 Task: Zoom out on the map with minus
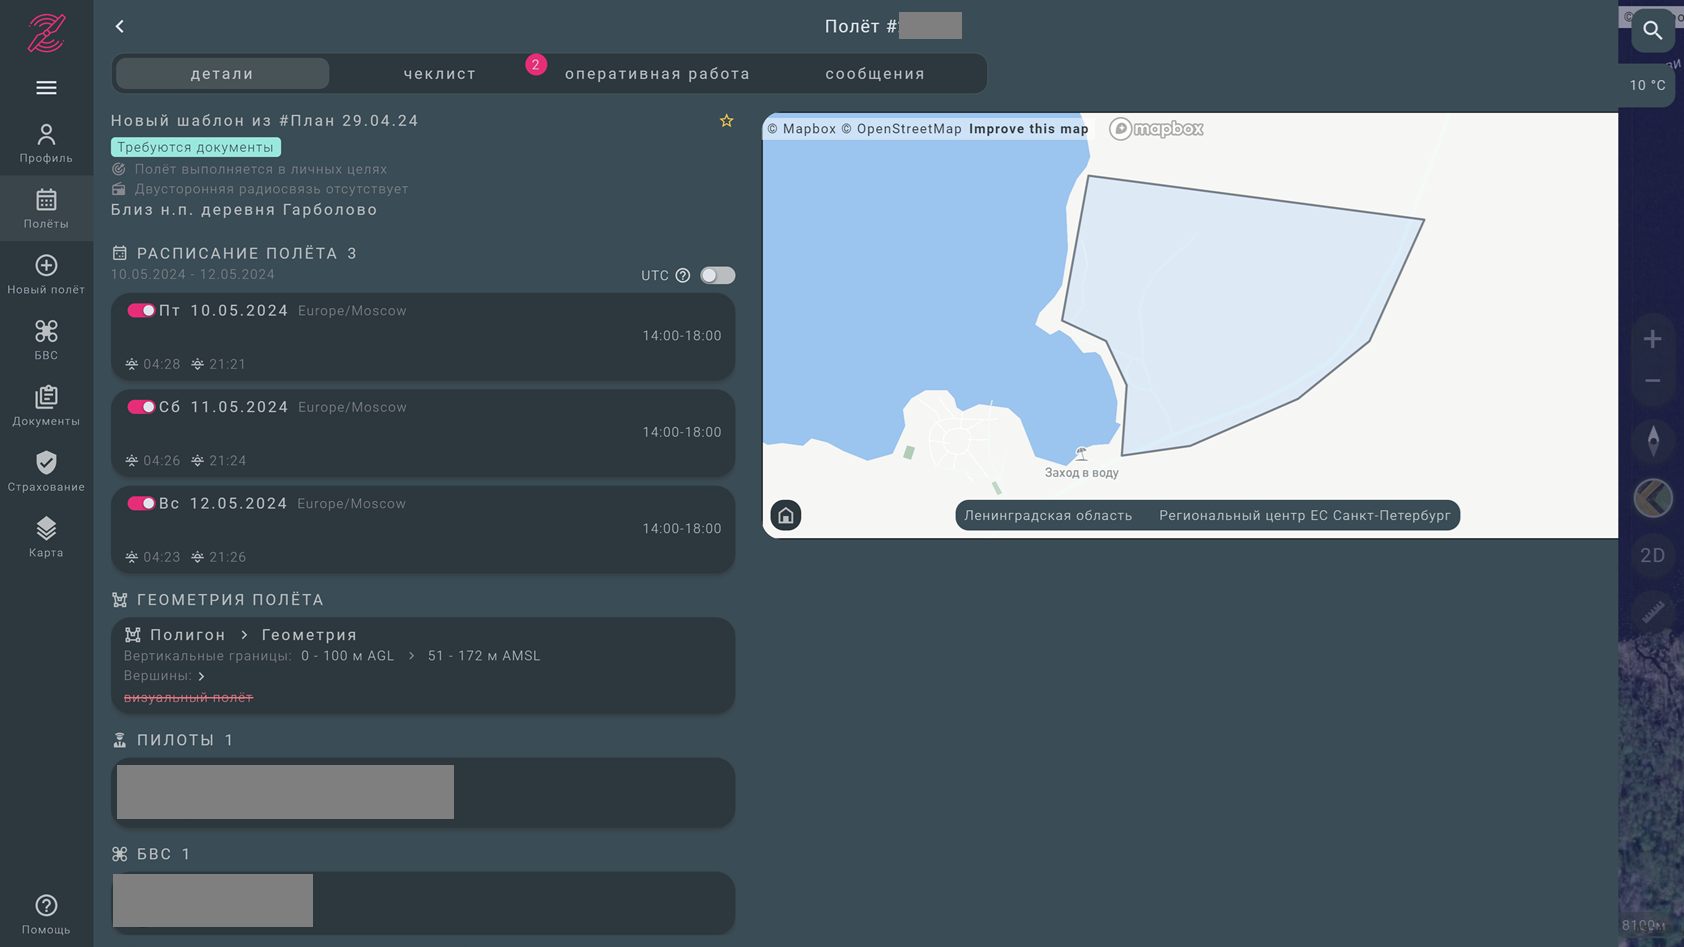pos(1653,381)
